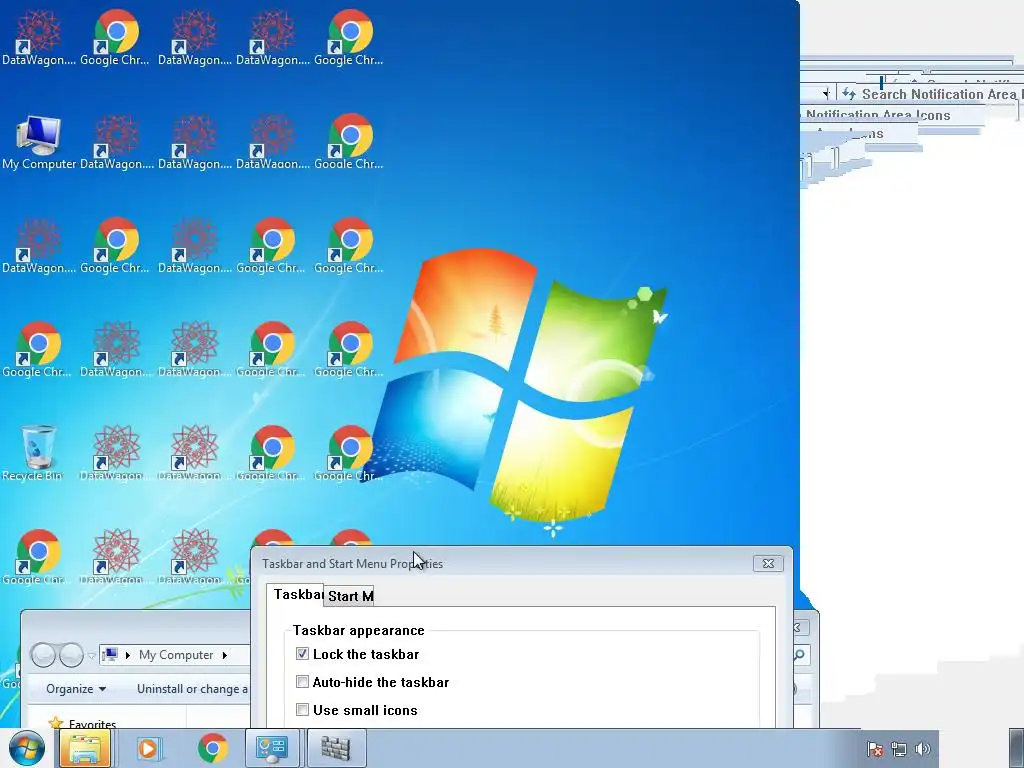Click the Explorer window Back button
Image resolution: width=1024 pixels, height=768 pixels.
(44, 655)
